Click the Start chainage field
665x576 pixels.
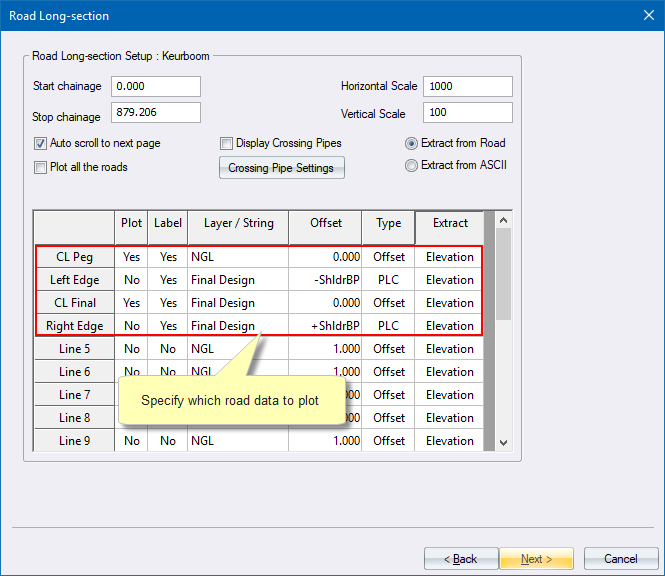point(156,87)
